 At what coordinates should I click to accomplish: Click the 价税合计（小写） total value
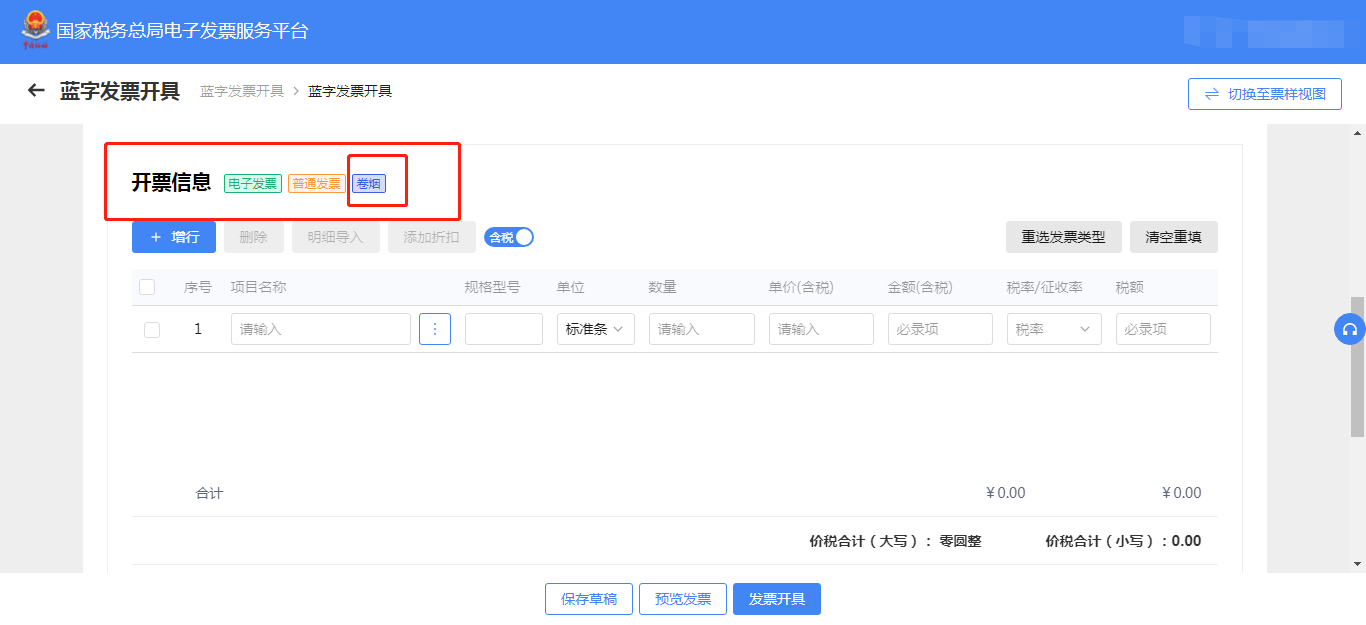coord(1187,541)
